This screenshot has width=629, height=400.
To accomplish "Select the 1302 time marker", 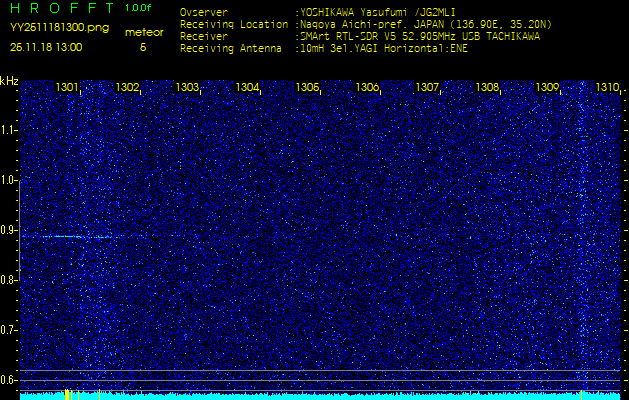I will click(x=127, y=88).
